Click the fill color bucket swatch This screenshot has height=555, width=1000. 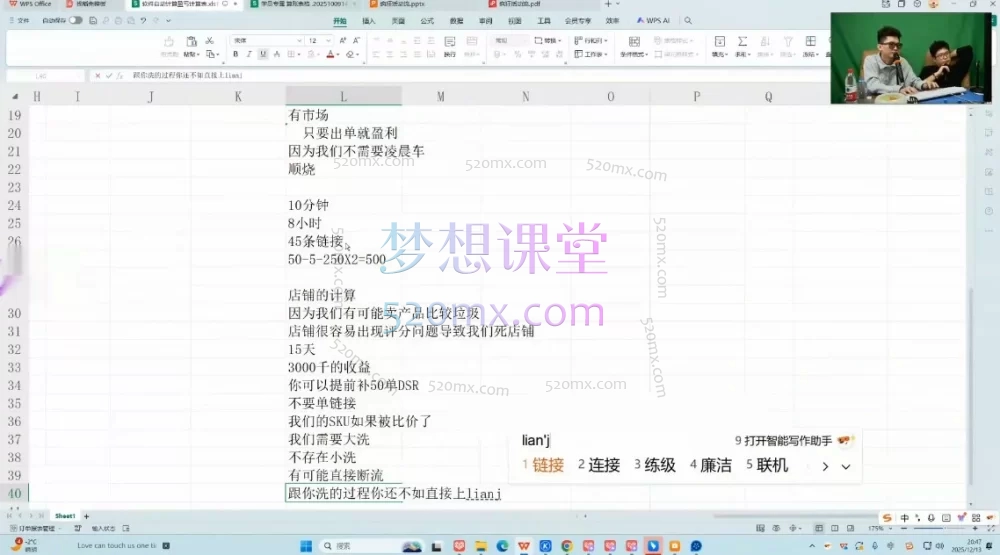311,55
